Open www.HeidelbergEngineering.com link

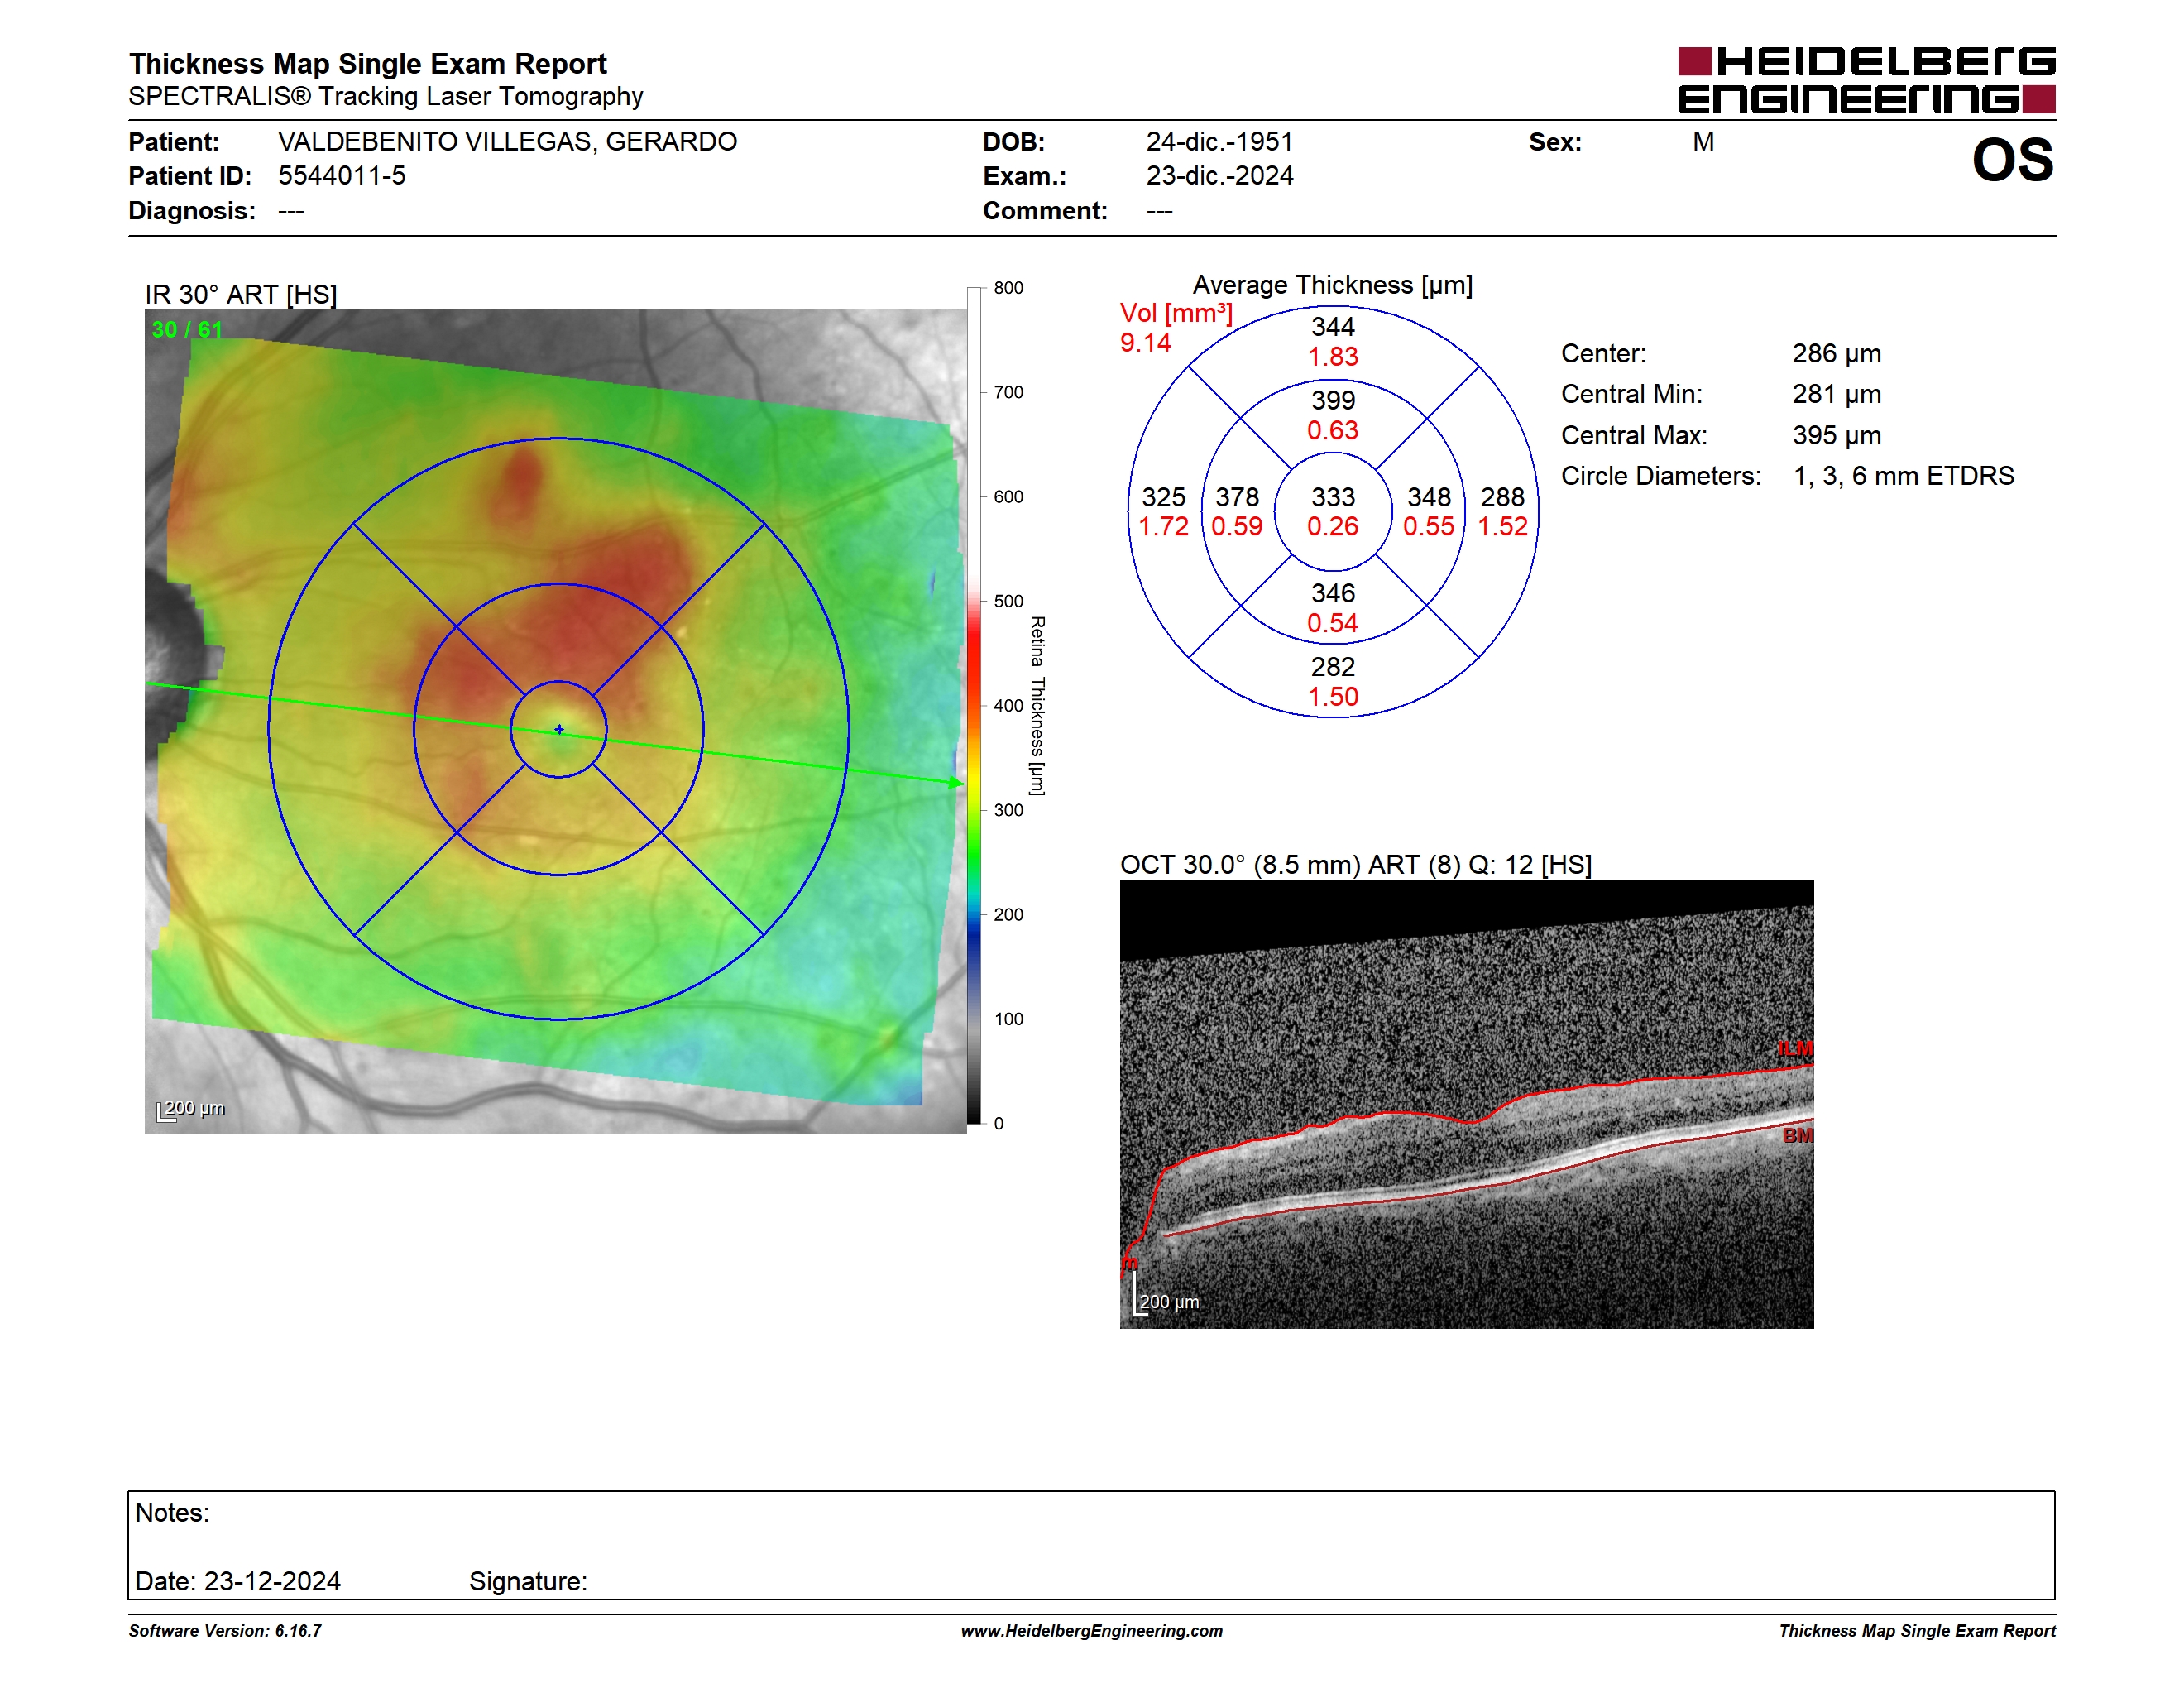click(1091, 1631)
